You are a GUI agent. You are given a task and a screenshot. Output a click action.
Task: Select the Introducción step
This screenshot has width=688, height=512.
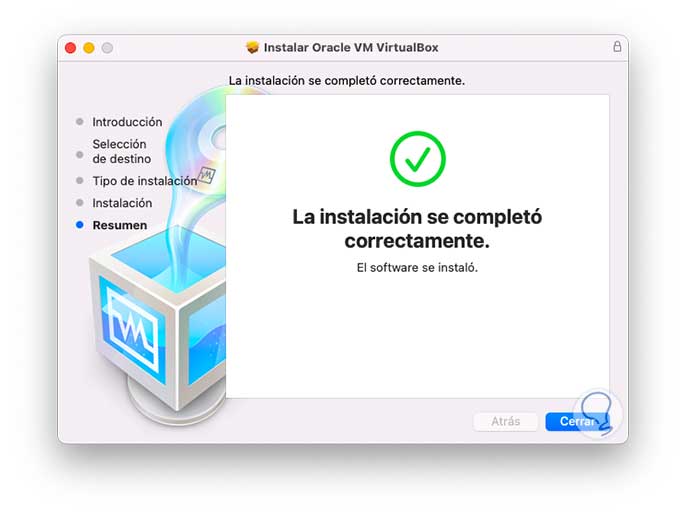[127, 122]
